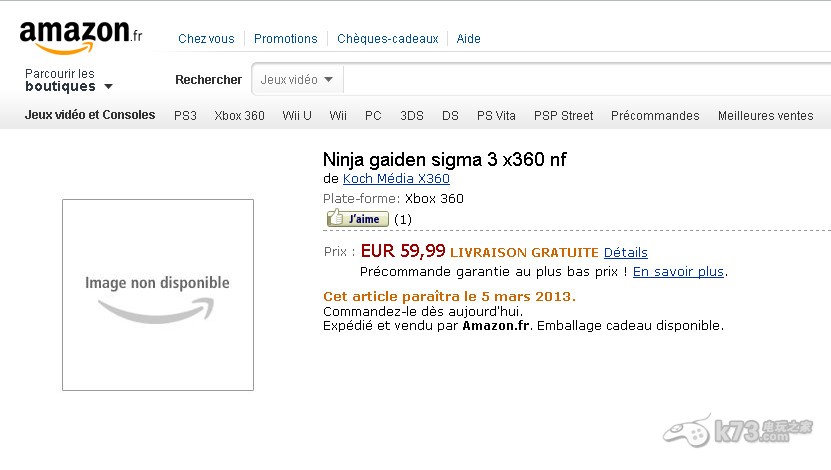The width and height of the screenshot is (831, 470).
Task: Go to the PS Vita tab
Action: pyautogui.click(x=496, y=116)
